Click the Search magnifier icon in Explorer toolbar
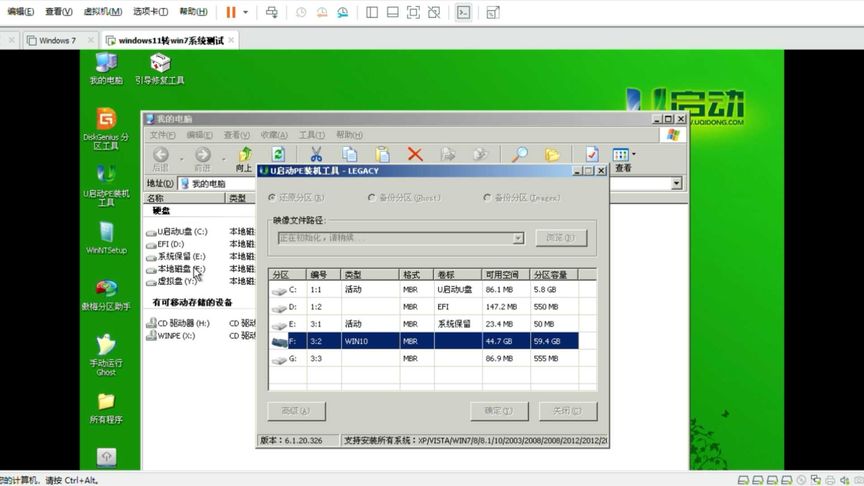This screenshot has width=864, height=486. 519,155
